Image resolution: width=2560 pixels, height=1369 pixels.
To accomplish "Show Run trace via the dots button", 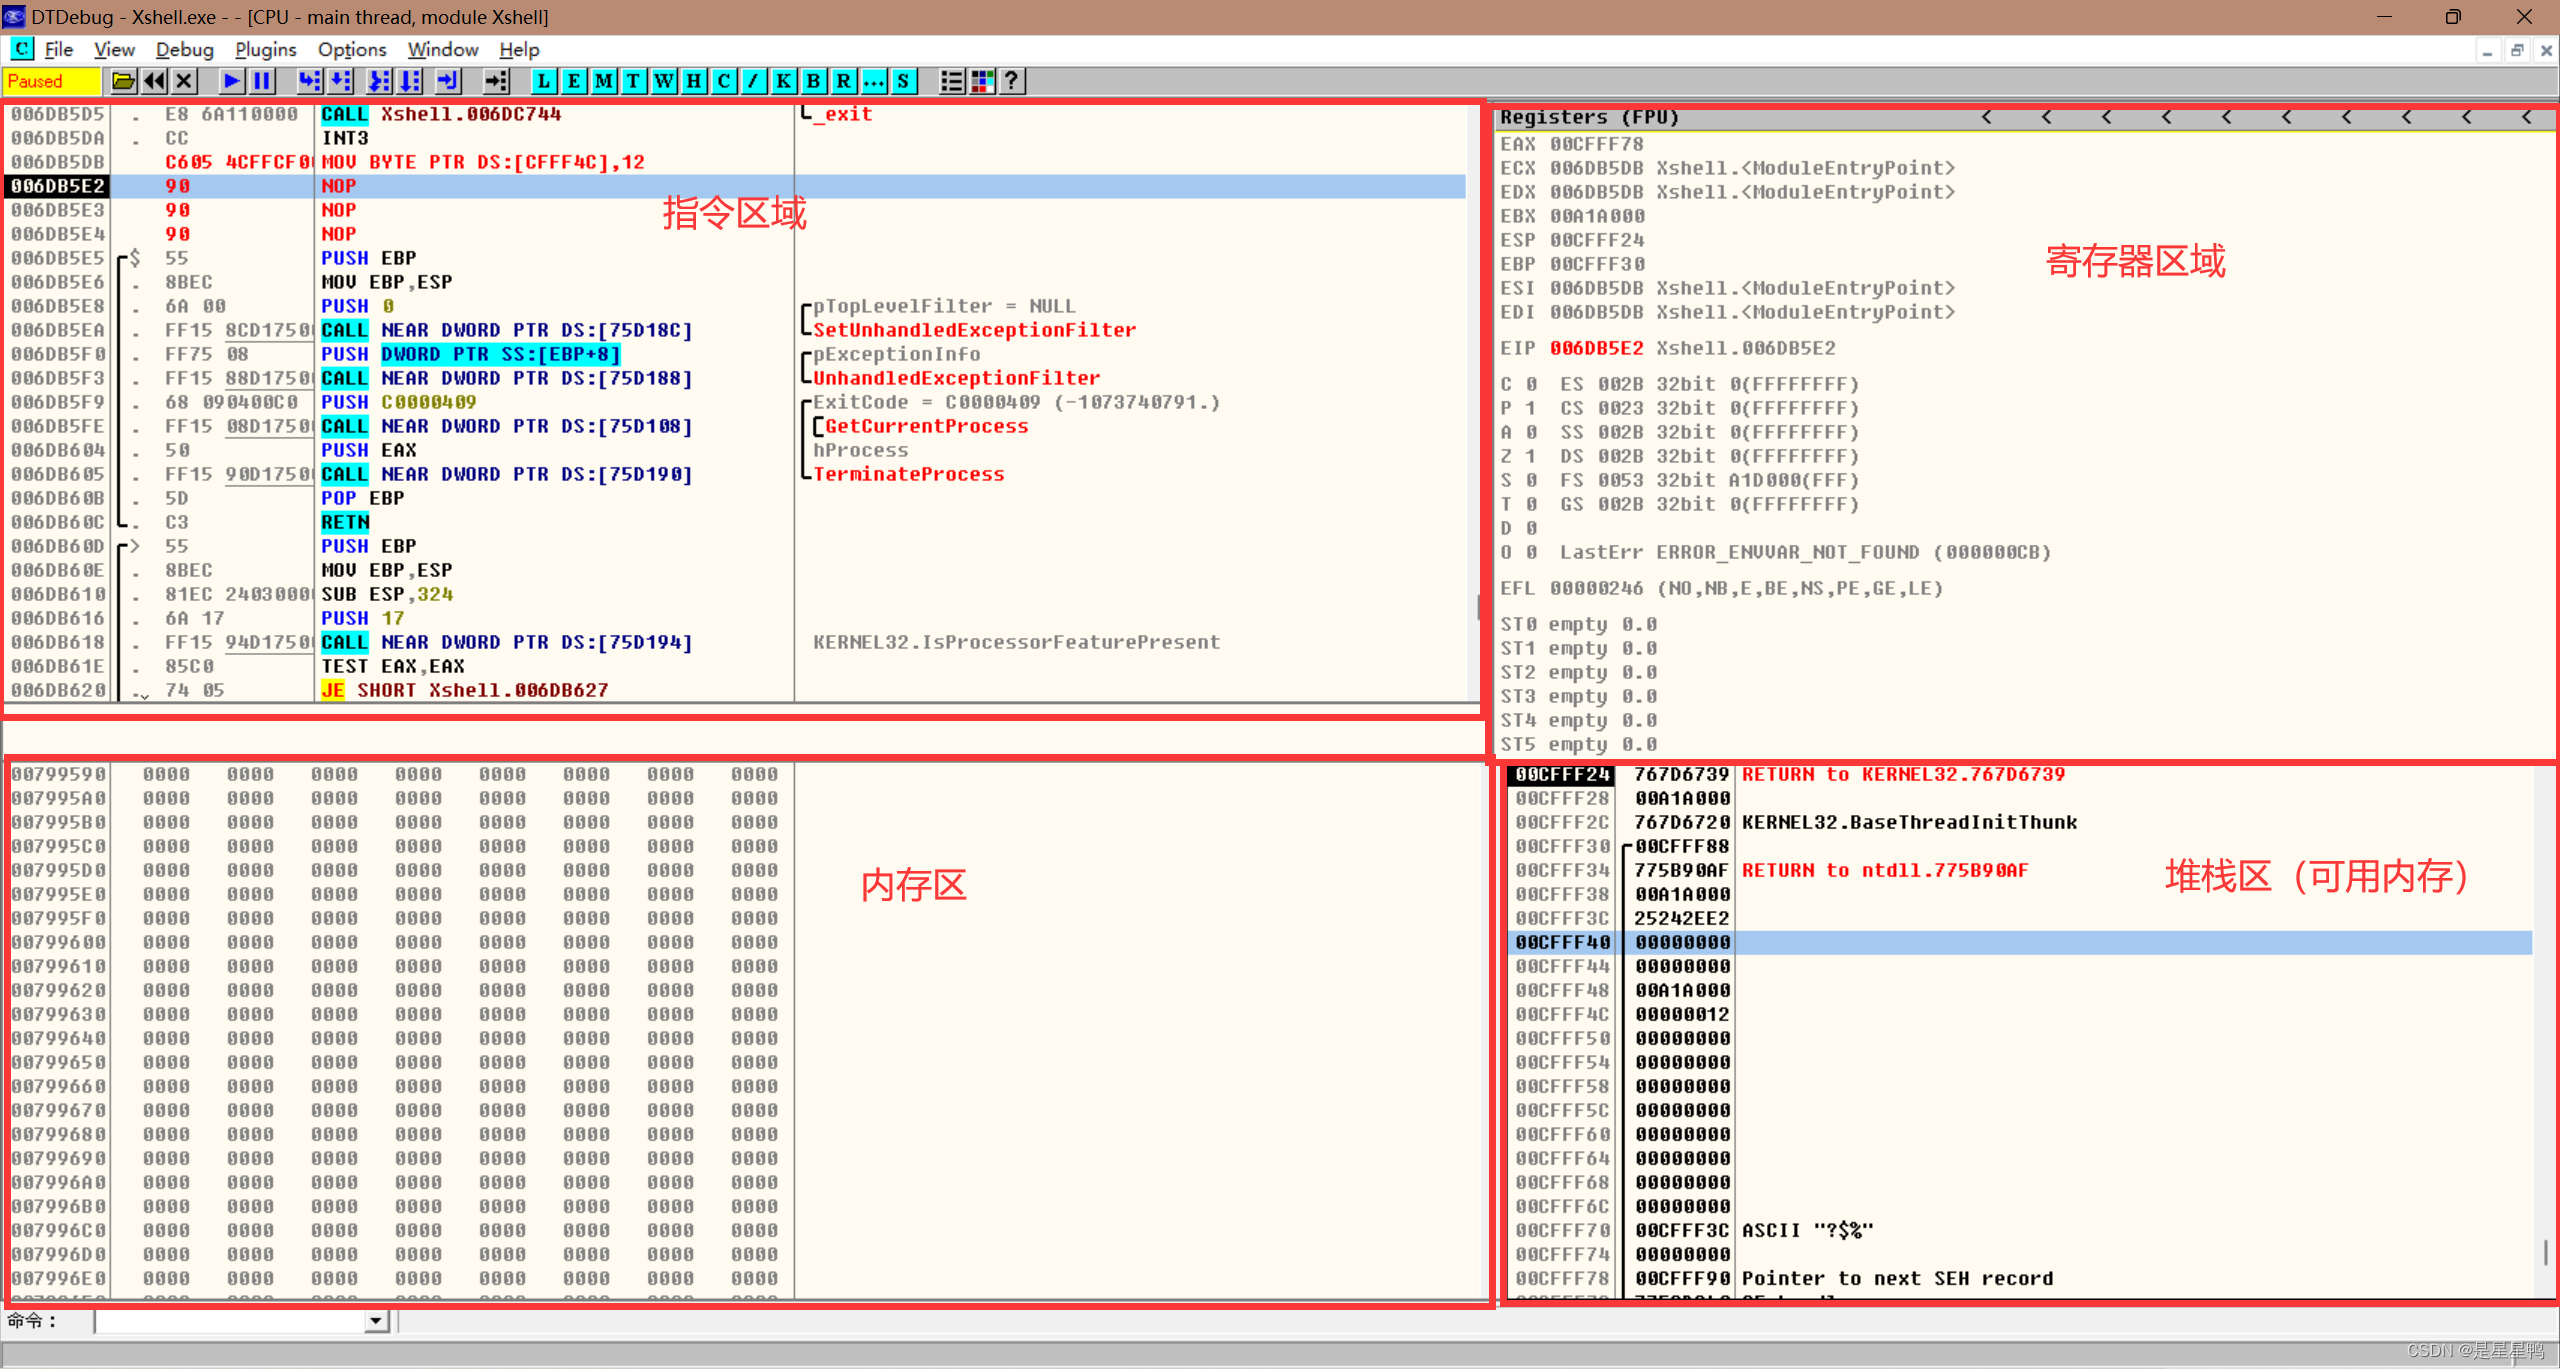I will pos(874,81).
